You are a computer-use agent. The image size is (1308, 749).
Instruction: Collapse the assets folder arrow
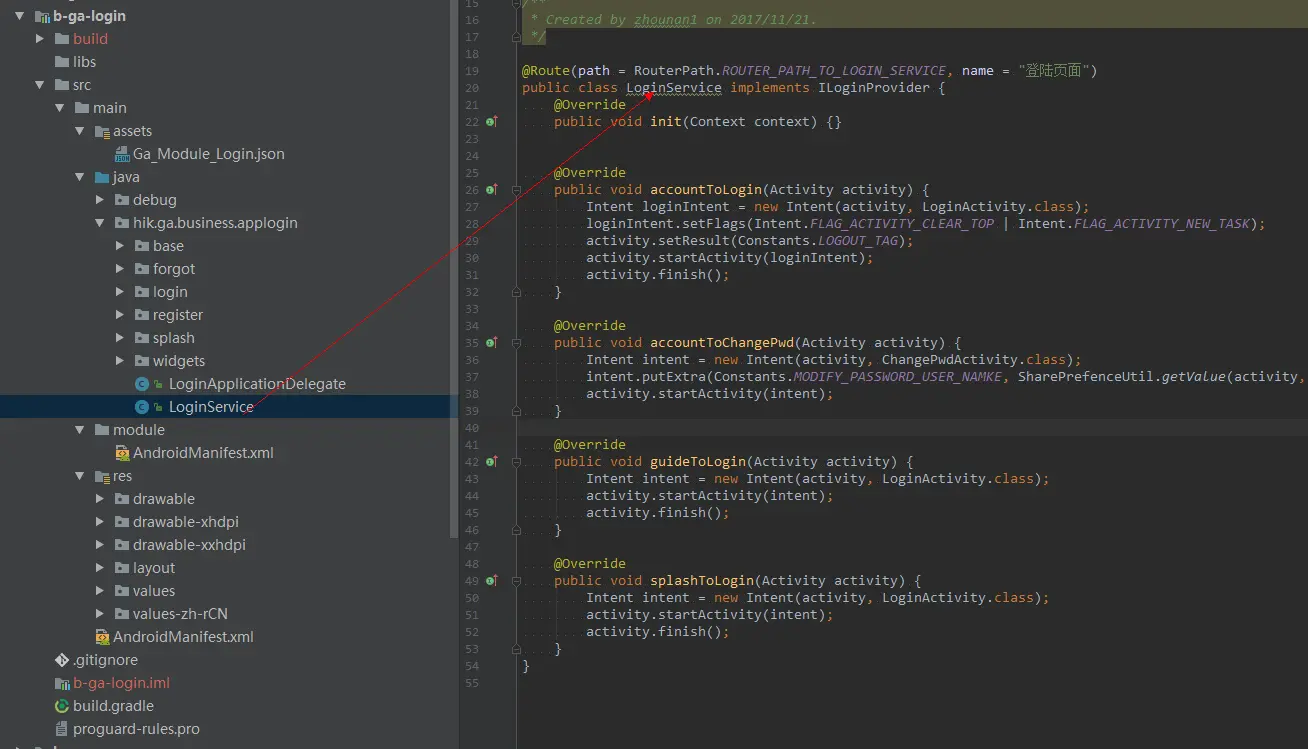80,131
